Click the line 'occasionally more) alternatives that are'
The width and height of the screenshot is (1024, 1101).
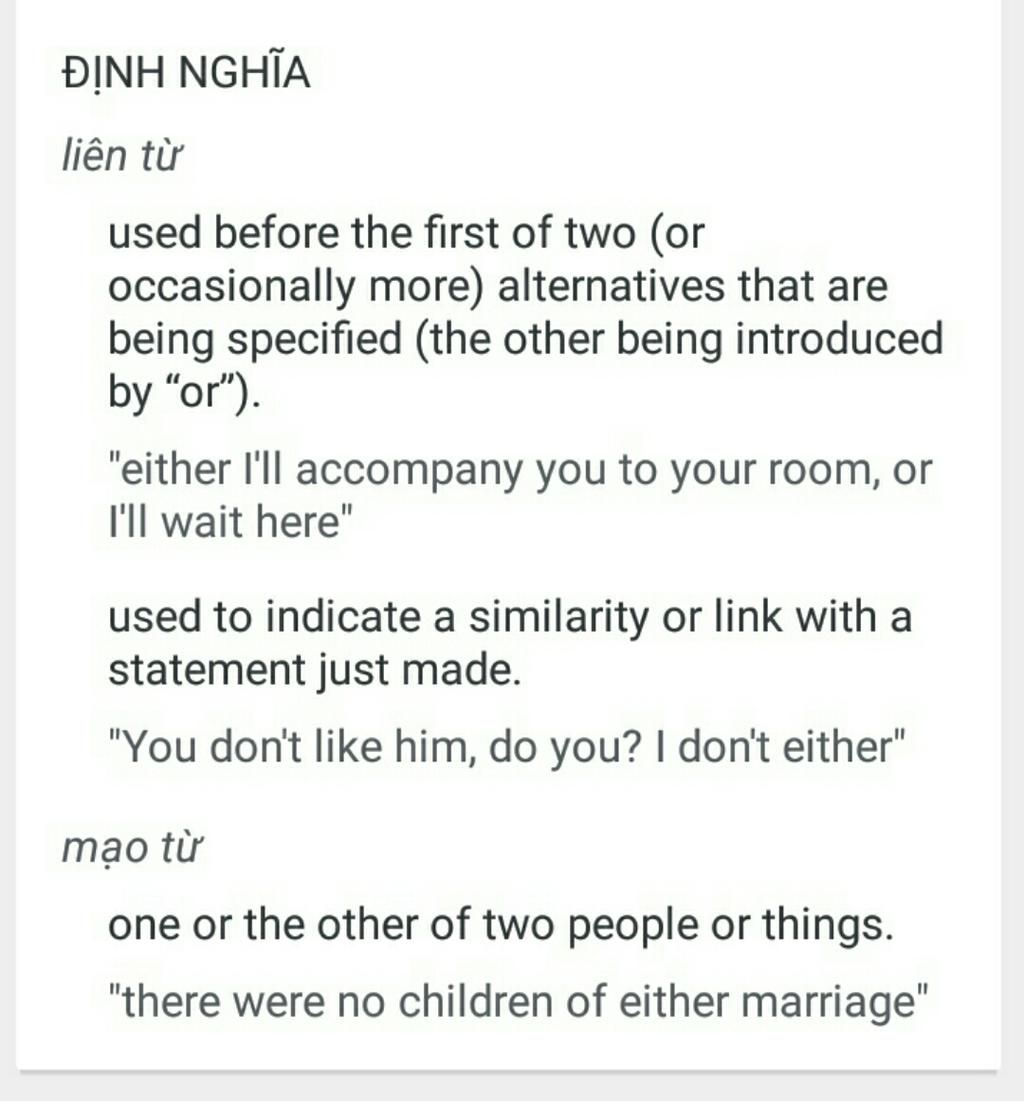click(x=497, y=286)
